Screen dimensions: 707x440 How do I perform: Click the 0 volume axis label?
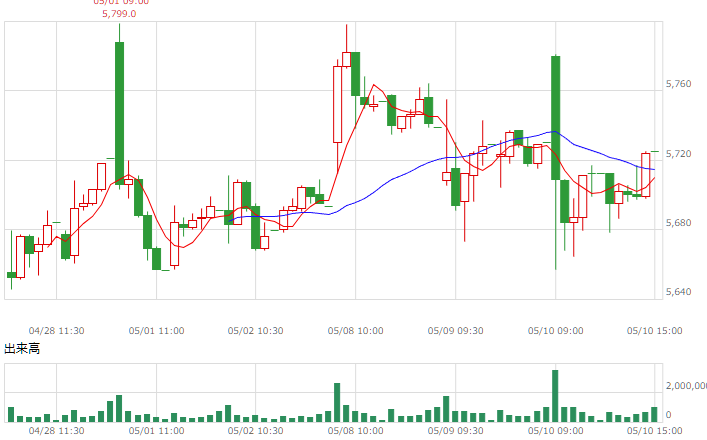pos(668,414)
